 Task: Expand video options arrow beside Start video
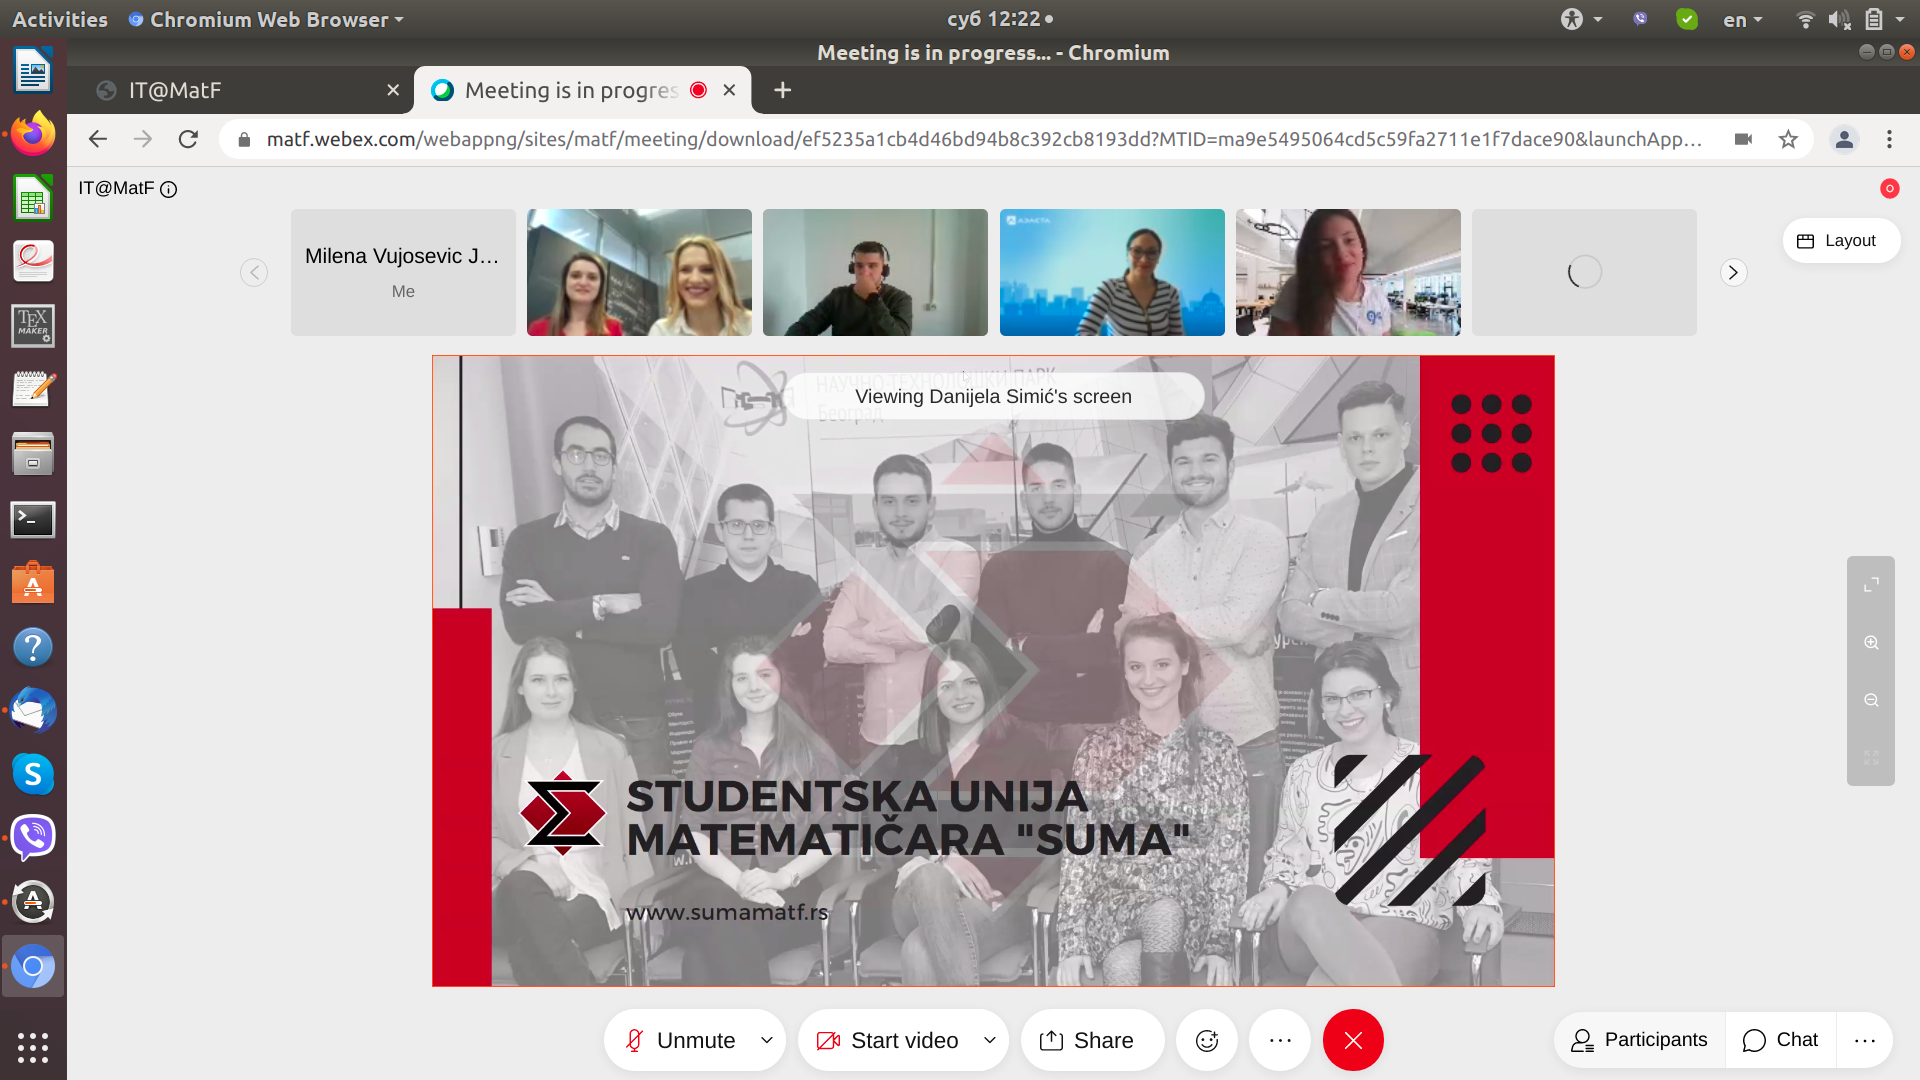pyautogui.click(x=990, y=1041)
